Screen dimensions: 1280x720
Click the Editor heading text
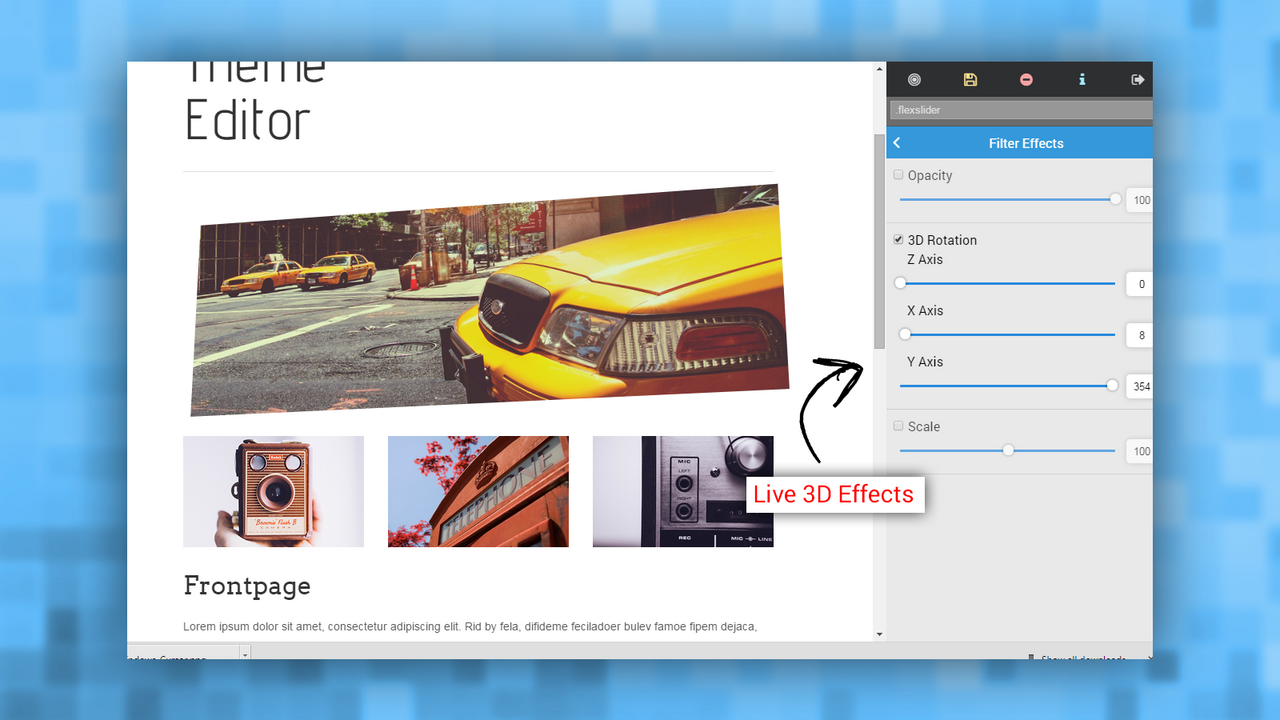click(248, 120)
